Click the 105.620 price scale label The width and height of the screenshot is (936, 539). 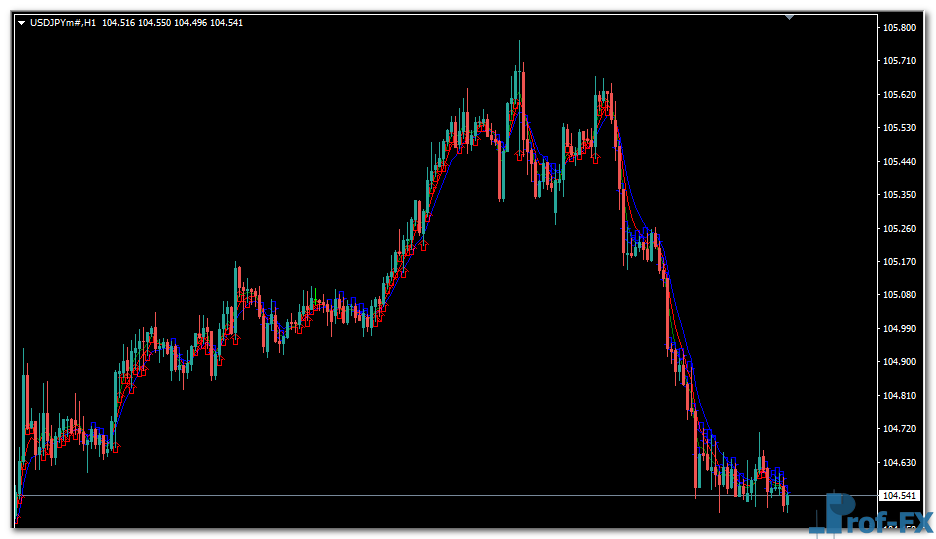900,95
